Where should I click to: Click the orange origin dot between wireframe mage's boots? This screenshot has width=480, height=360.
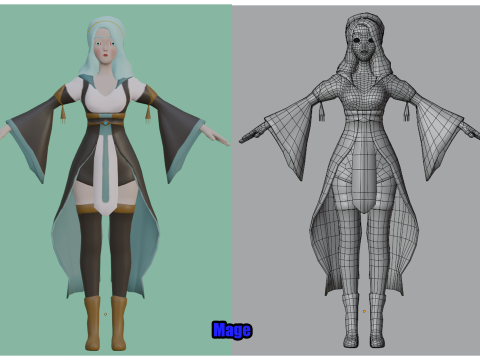click(364, 311)
